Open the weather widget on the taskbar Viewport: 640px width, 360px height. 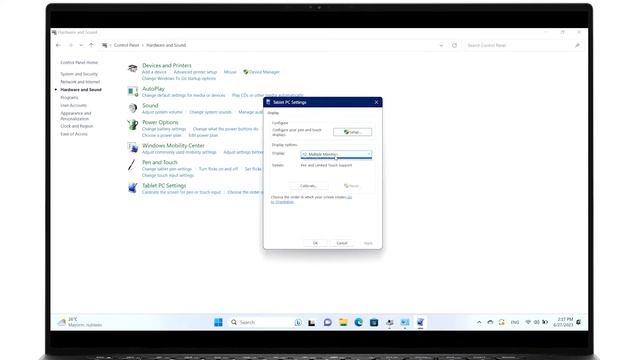click(x=80, y=322)
